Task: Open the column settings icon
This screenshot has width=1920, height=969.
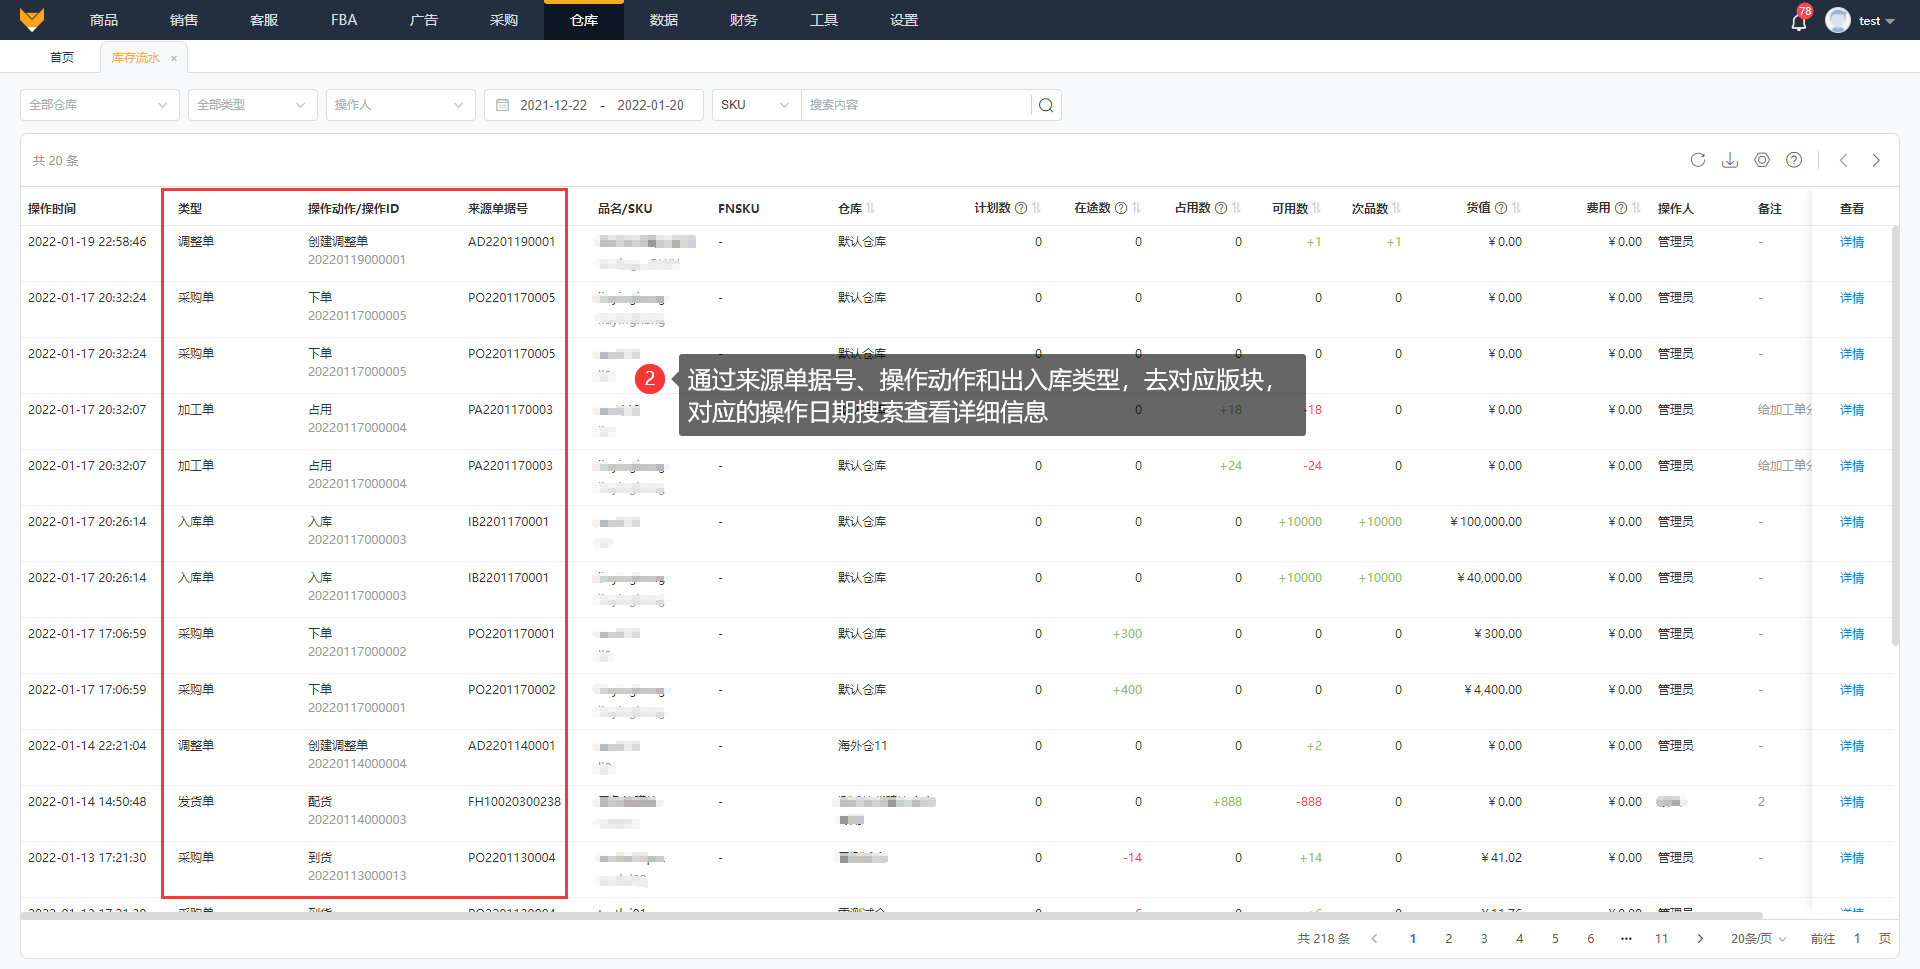Action: [1762, 160]
